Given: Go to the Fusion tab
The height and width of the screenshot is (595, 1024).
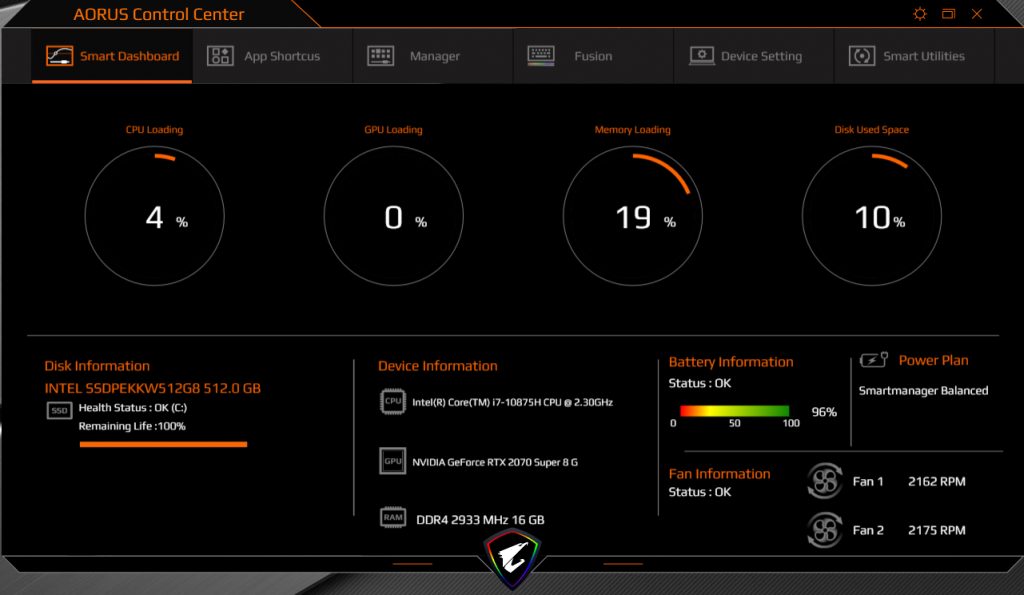Looking at the screenshot, I should [593, 56].
